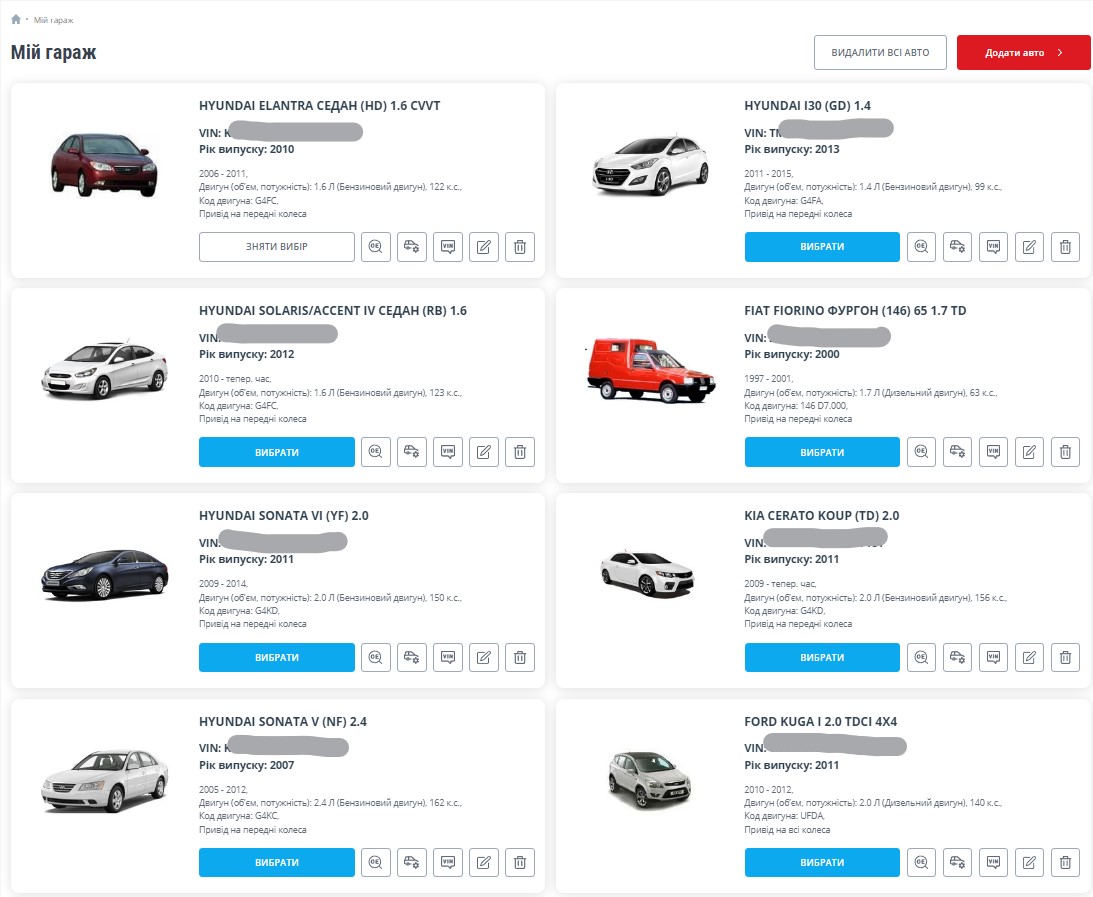The image size is (1093, 897).
Task: Select the Fiat Fiorino with 'Вибрати'
Action: click(822, 452)
